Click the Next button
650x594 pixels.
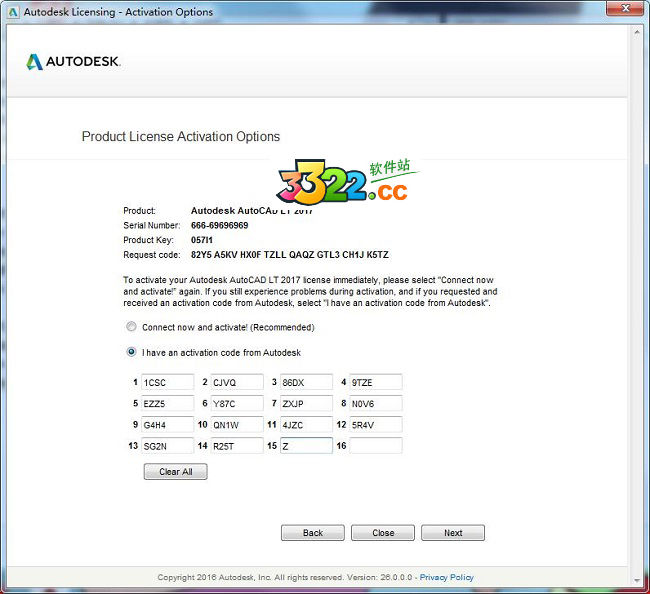click(453, 533)
